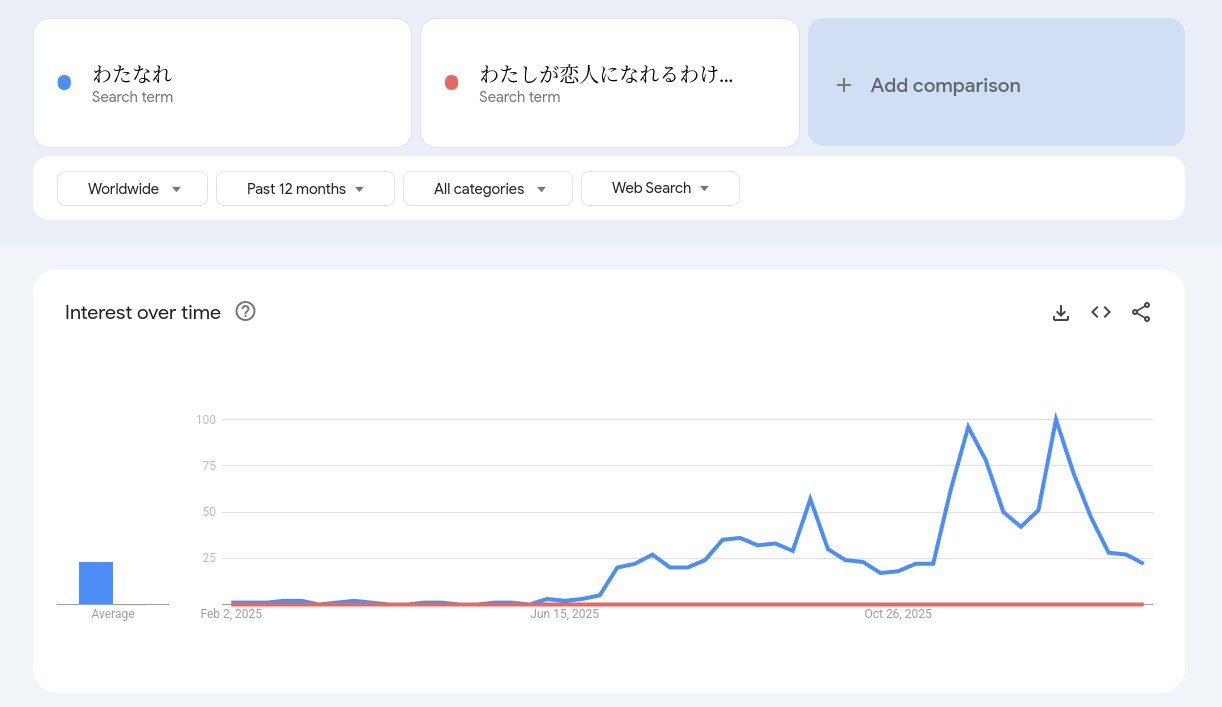Select the Jun 15, 2025 axis label

565,614
